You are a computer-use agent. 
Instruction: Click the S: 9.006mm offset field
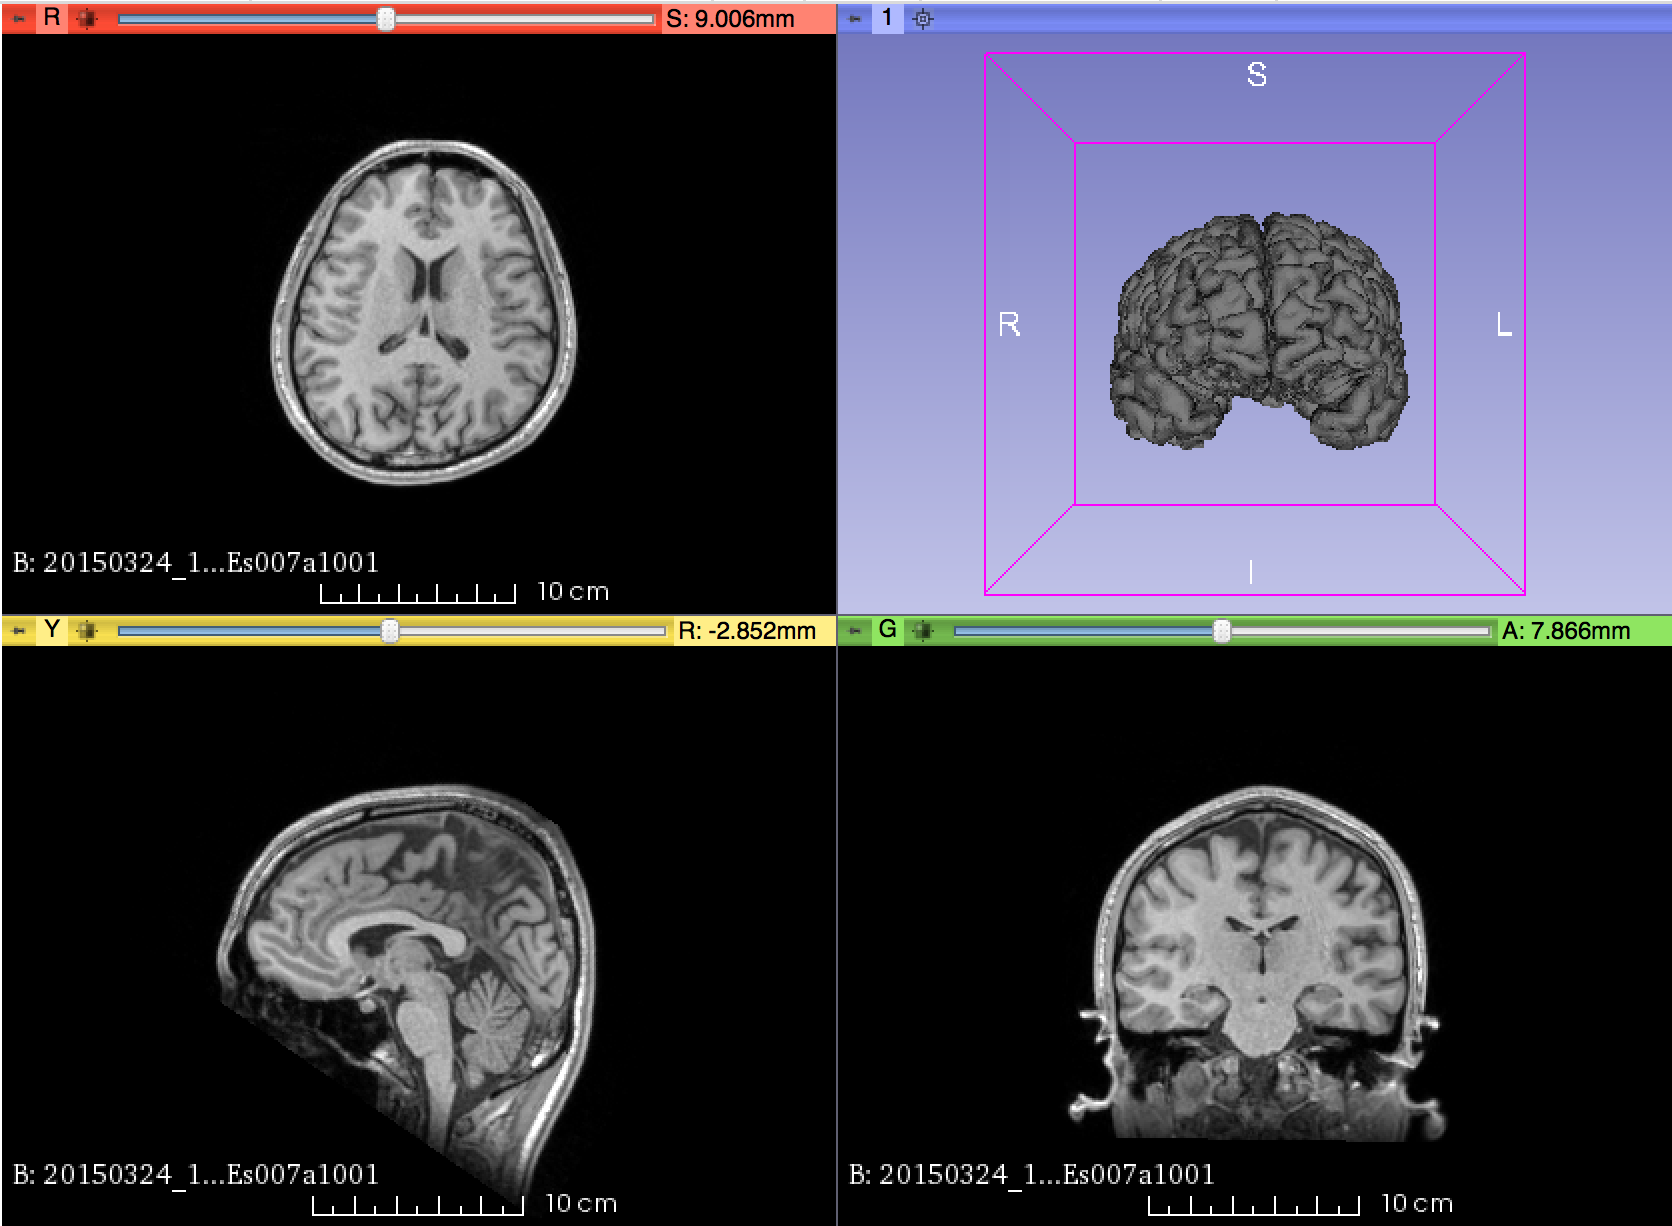coord(747,19)
